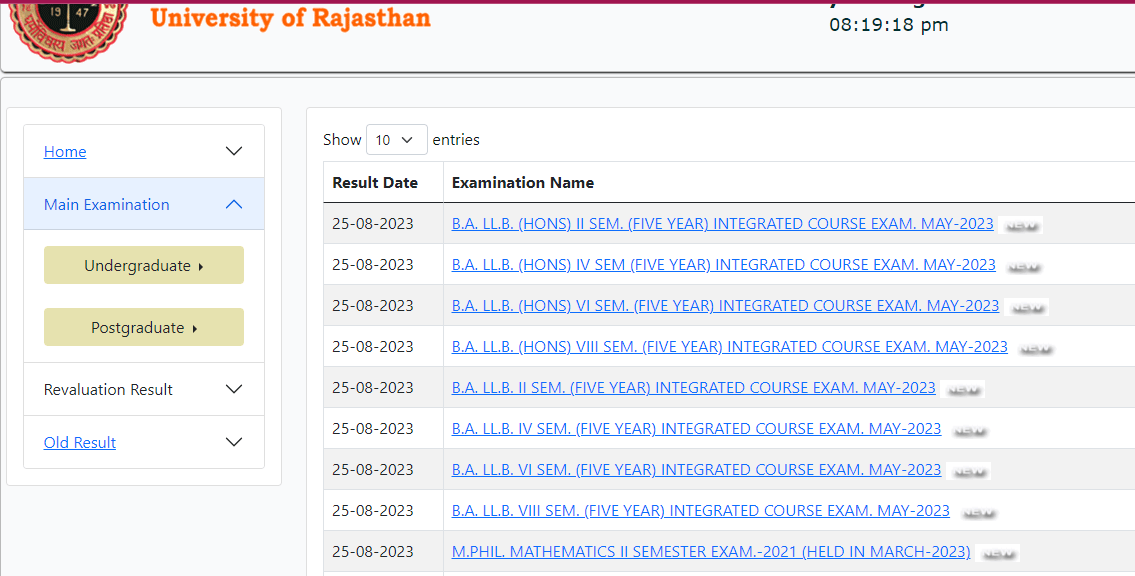
Task: Expand the Revaluation Result chevron
Action: (x=233, y=389)
